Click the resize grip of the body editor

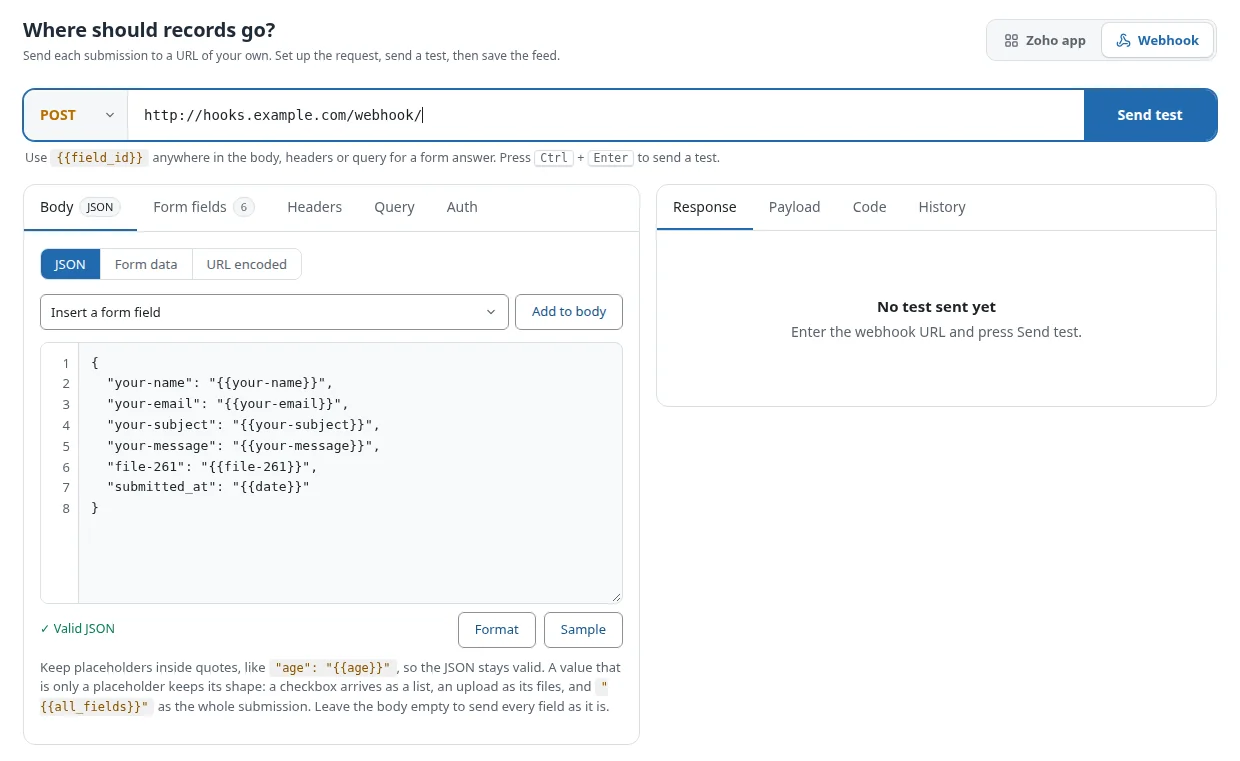(615, 596)
